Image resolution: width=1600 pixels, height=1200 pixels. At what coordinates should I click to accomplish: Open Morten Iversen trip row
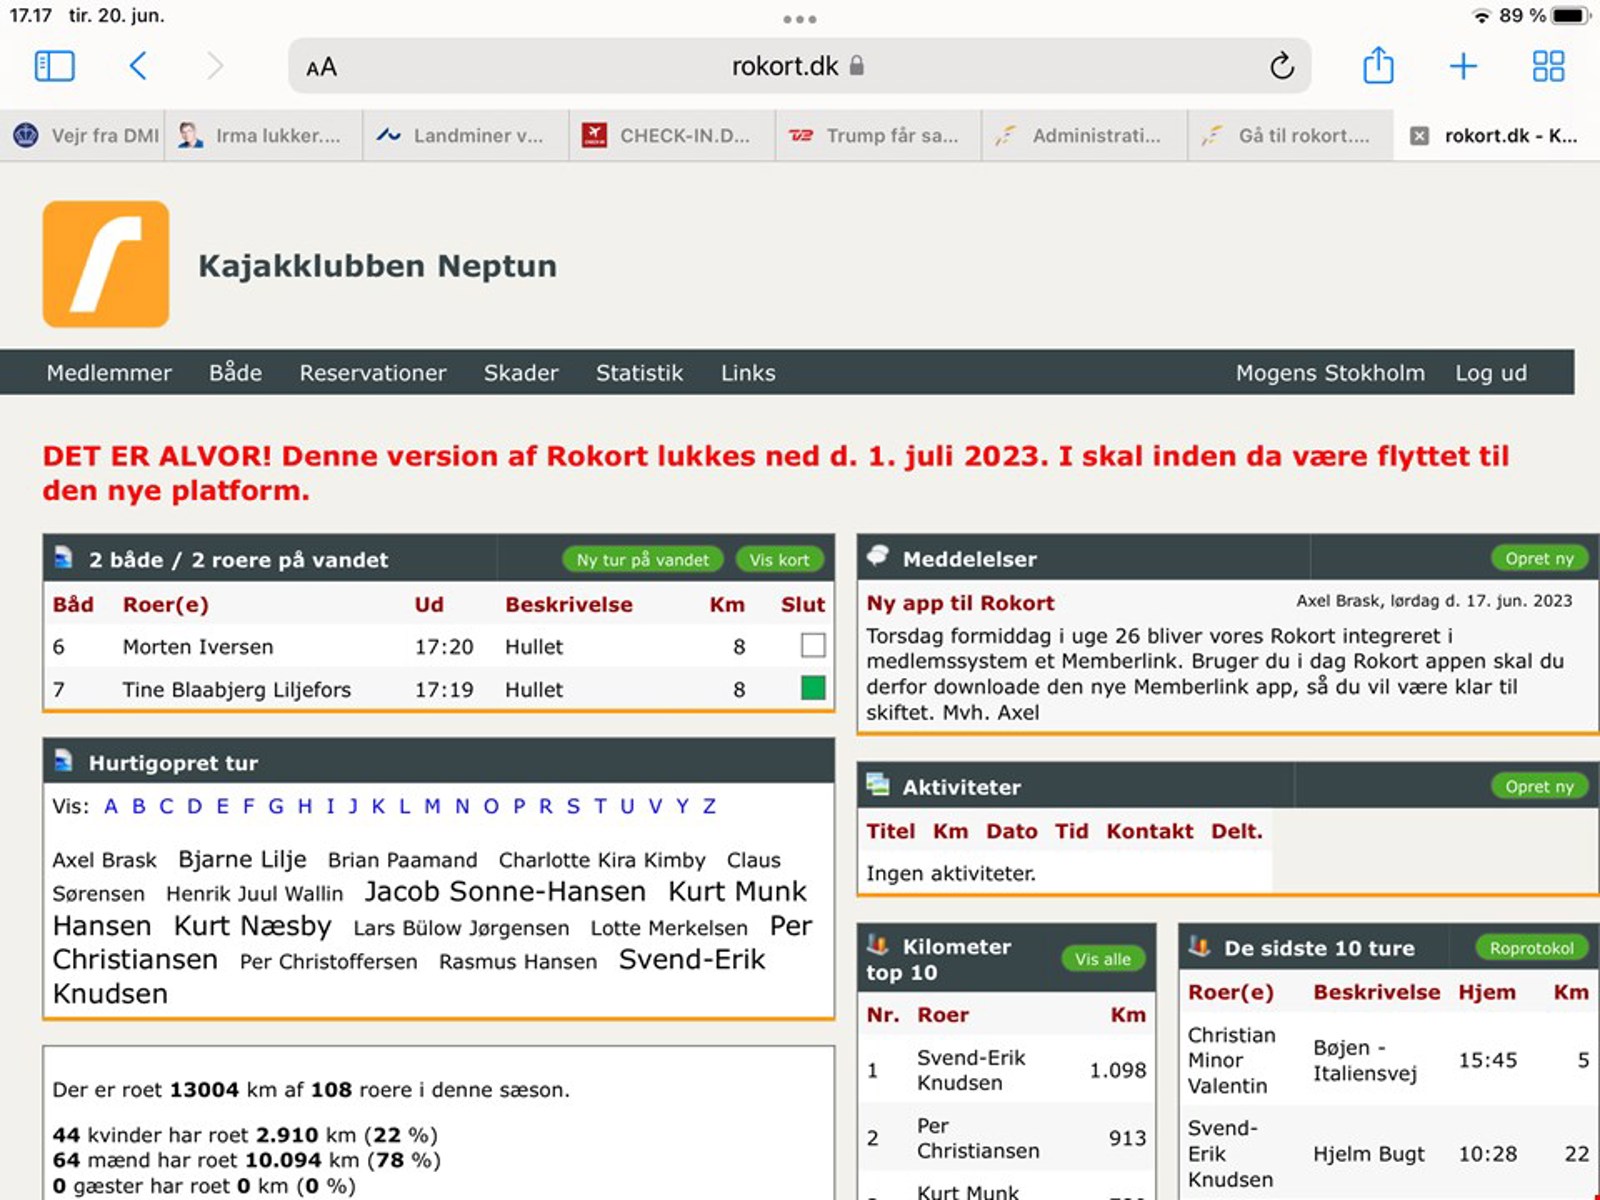[438, 646]
